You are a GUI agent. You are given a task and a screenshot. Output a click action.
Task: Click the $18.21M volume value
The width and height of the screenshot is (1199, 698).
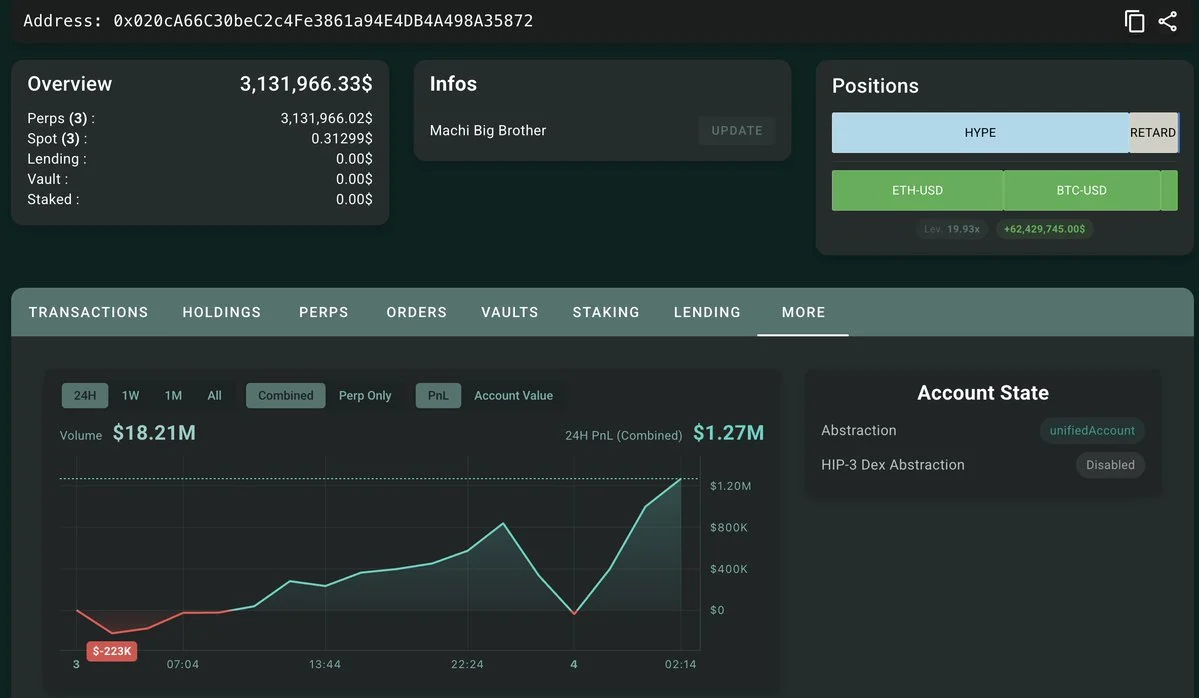154,433
